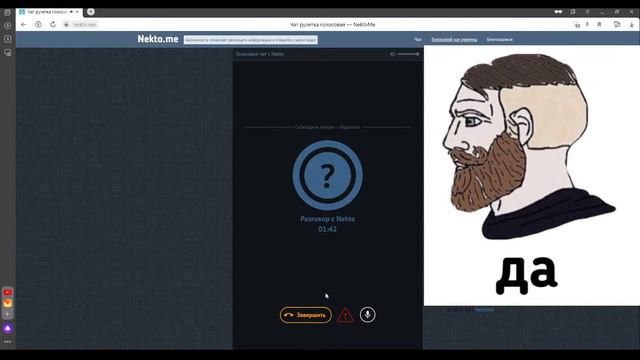
Task: Open downloads with the arrow icon in the toolbar
Action: pyautogui.click(x=631, y=24)
